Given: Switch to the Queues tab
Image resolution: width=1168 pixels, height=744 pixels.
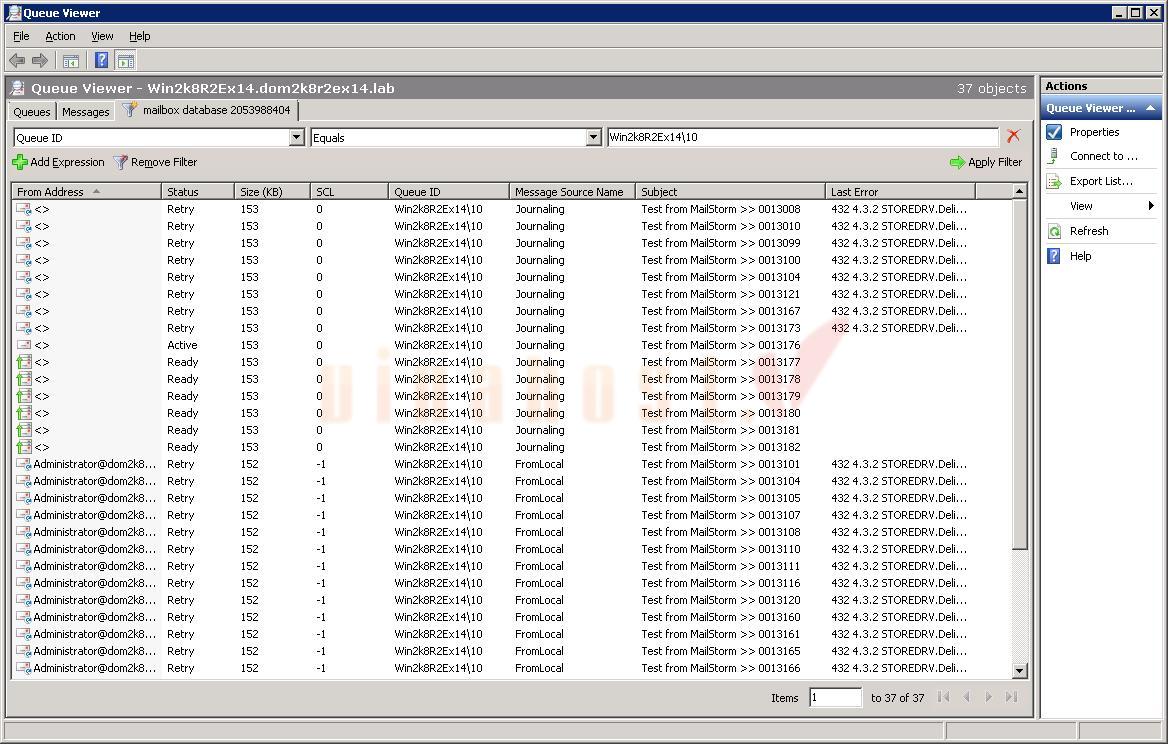Looking at the screenshot, I should coord(32,112).
